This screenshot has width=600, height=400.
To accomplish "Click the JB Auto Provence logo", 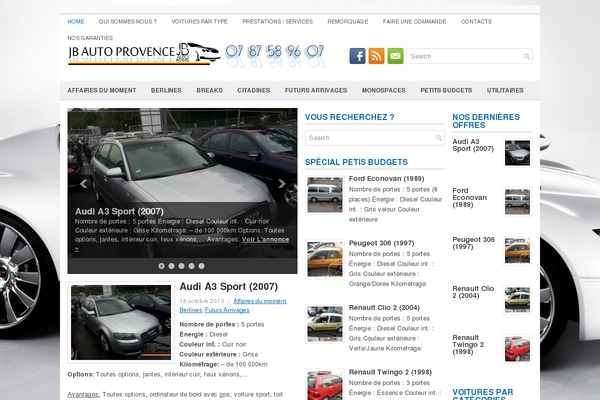I will pyautogui.click(x=144, y=54).
